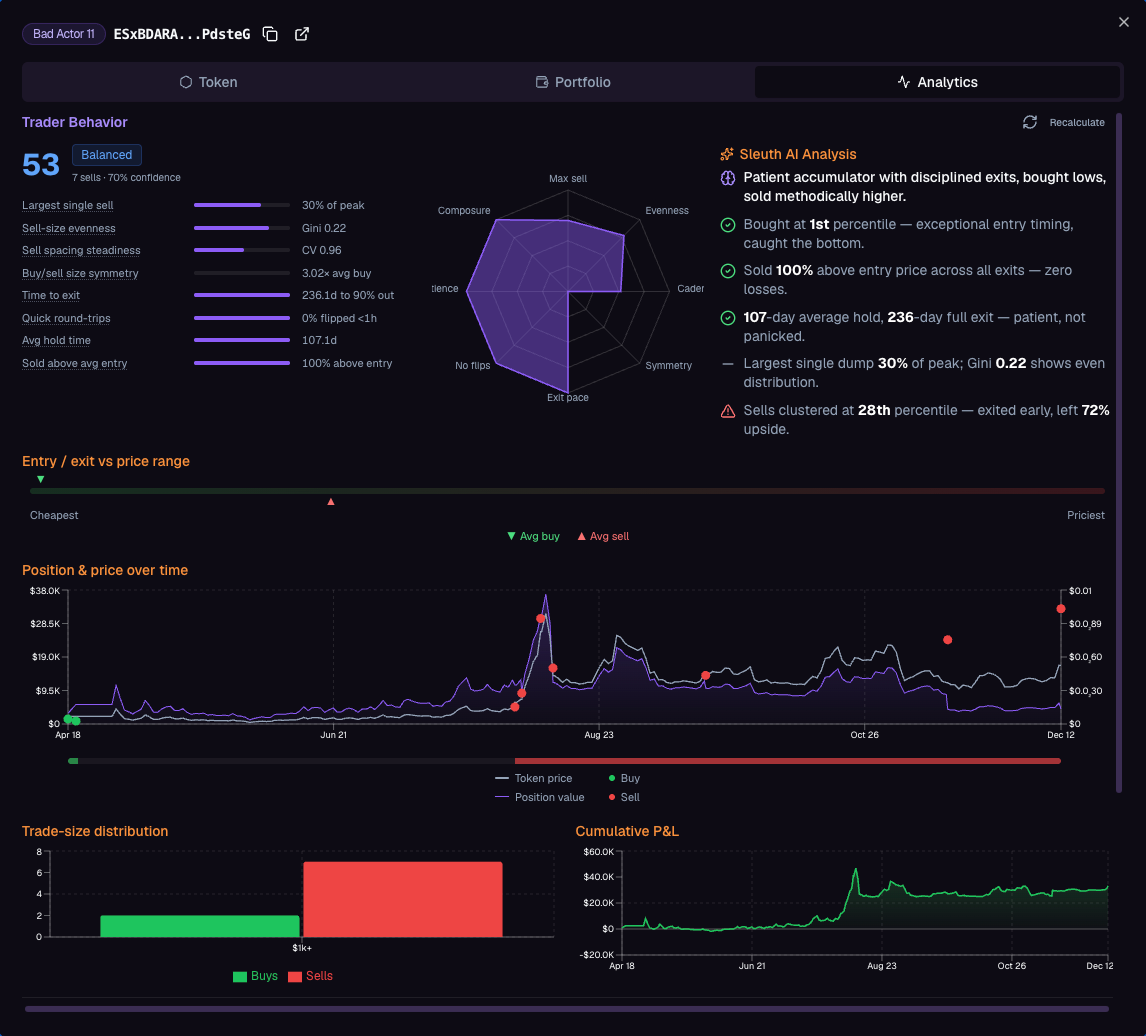Click the red holding-period timeline bar

[788, 761]
